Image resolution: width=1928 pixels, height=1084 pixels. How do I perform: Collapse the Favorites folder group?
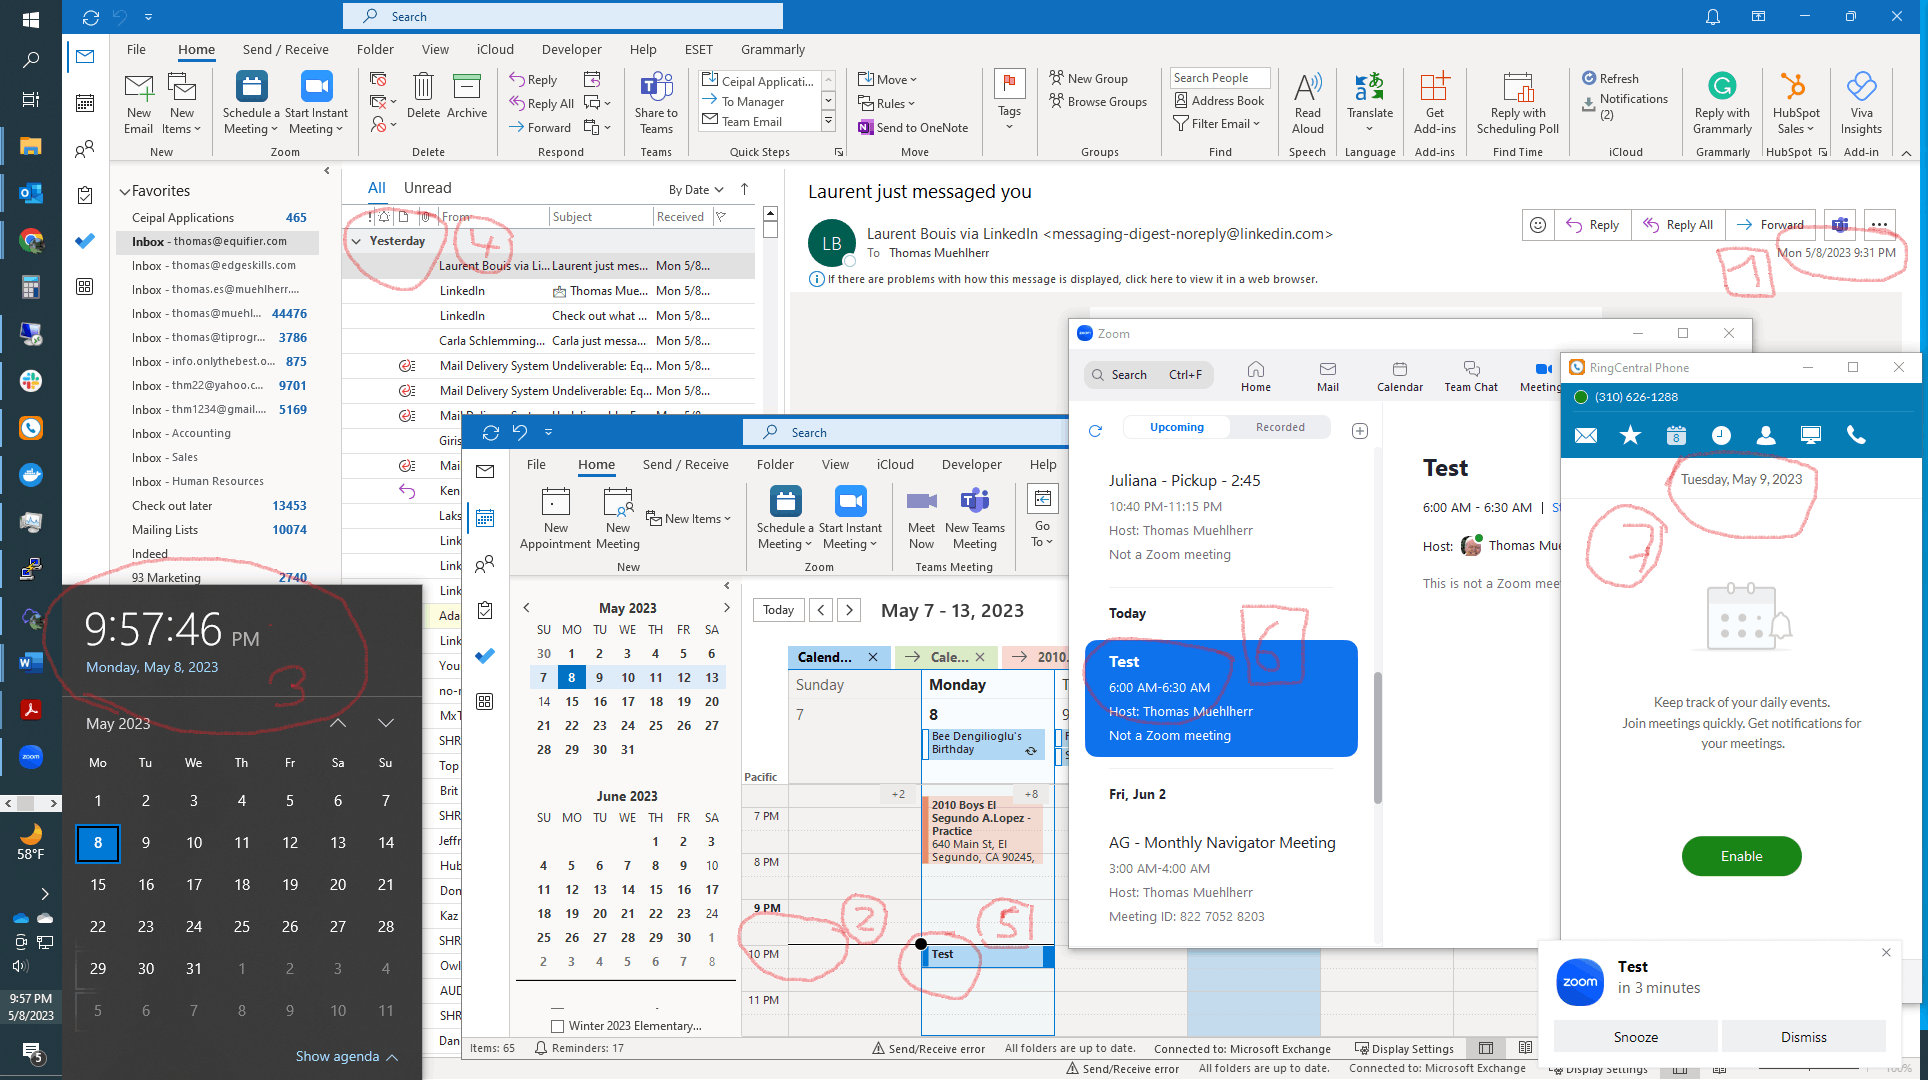125,191
